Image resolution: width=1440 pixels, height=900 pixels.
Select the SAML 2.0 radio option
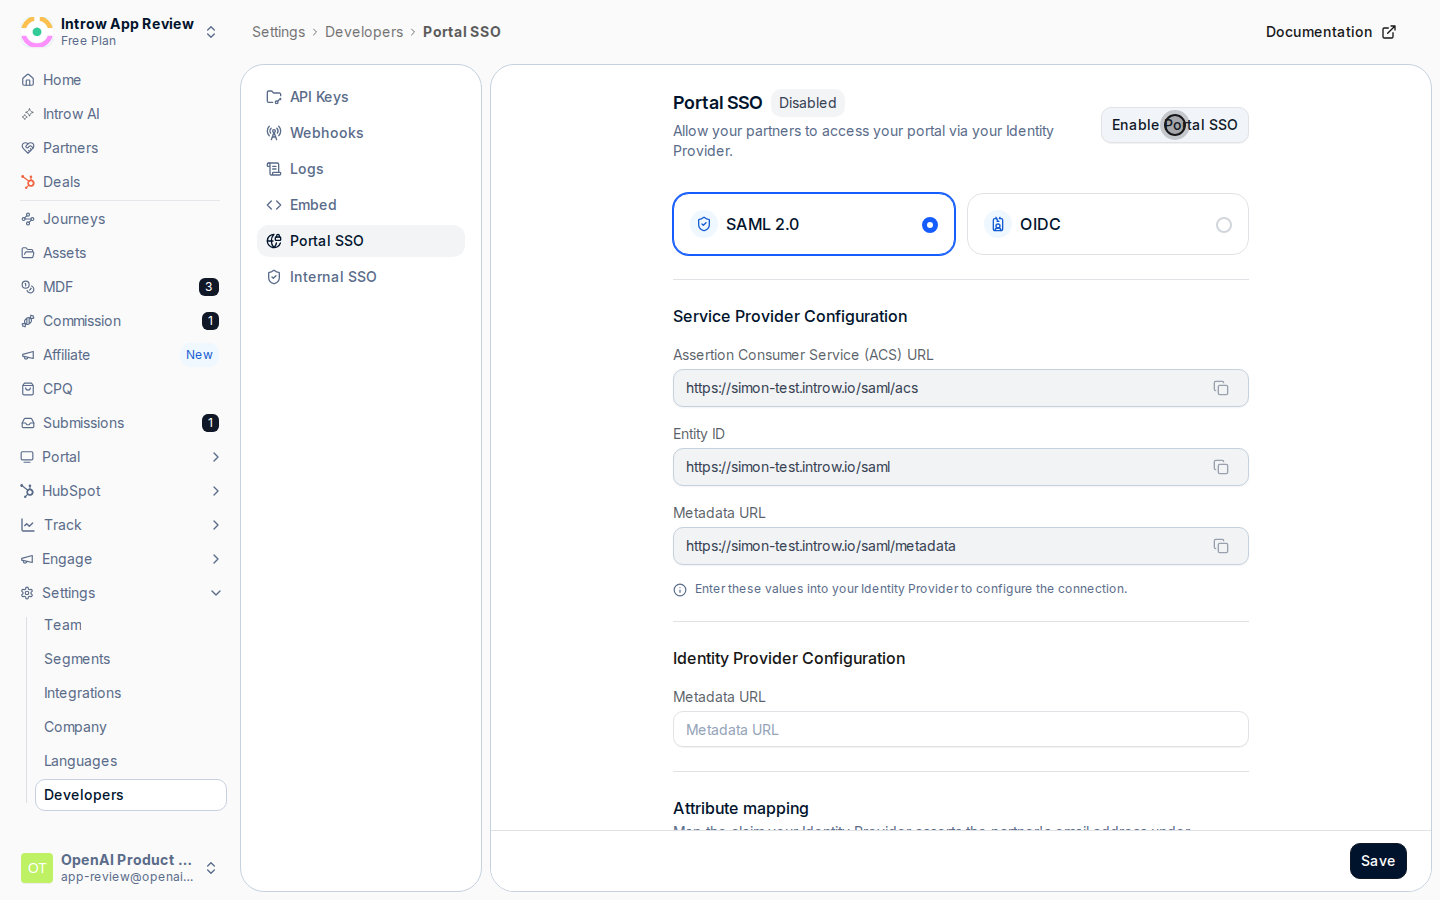tap(930, 225)
